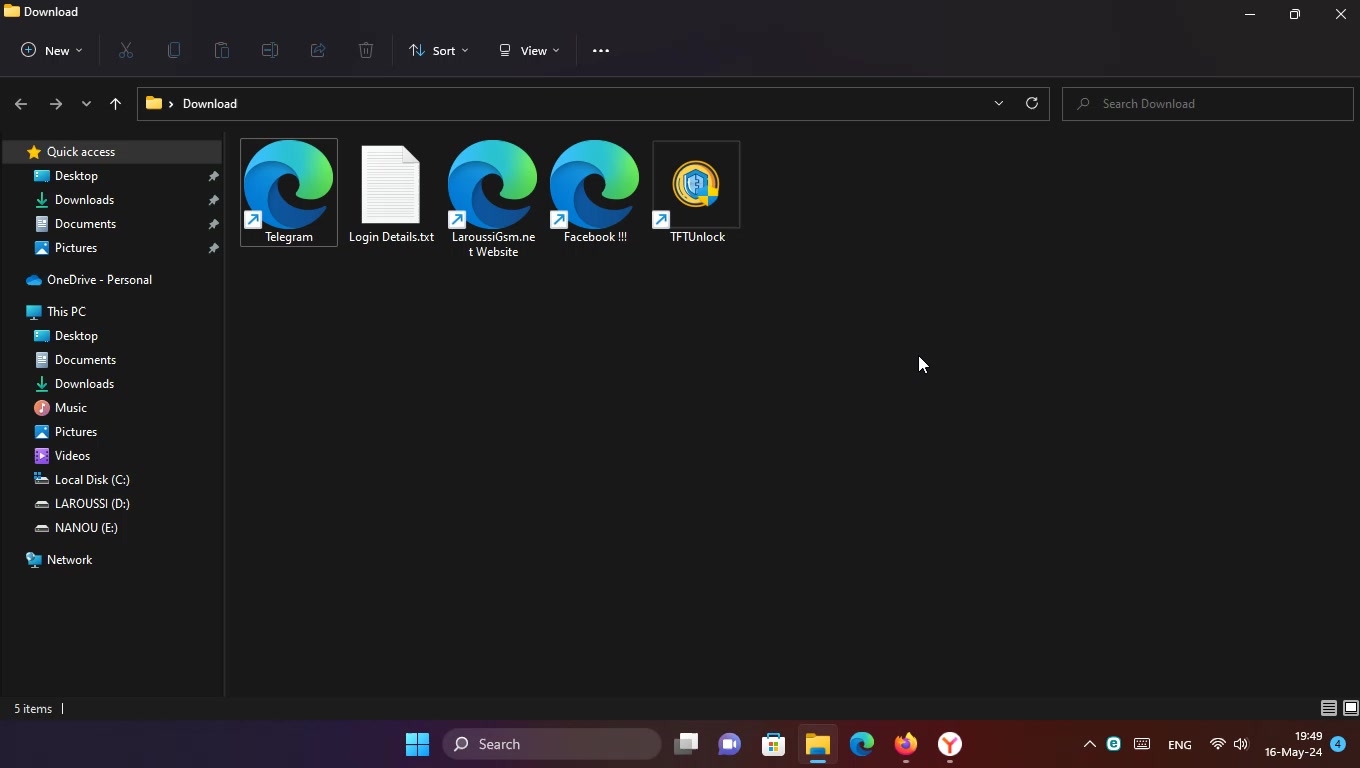Image resolution: width=1360 pixels, height=768 pixels.
Task: Click the Paste clipboard icon
Action: pos(222,51)
